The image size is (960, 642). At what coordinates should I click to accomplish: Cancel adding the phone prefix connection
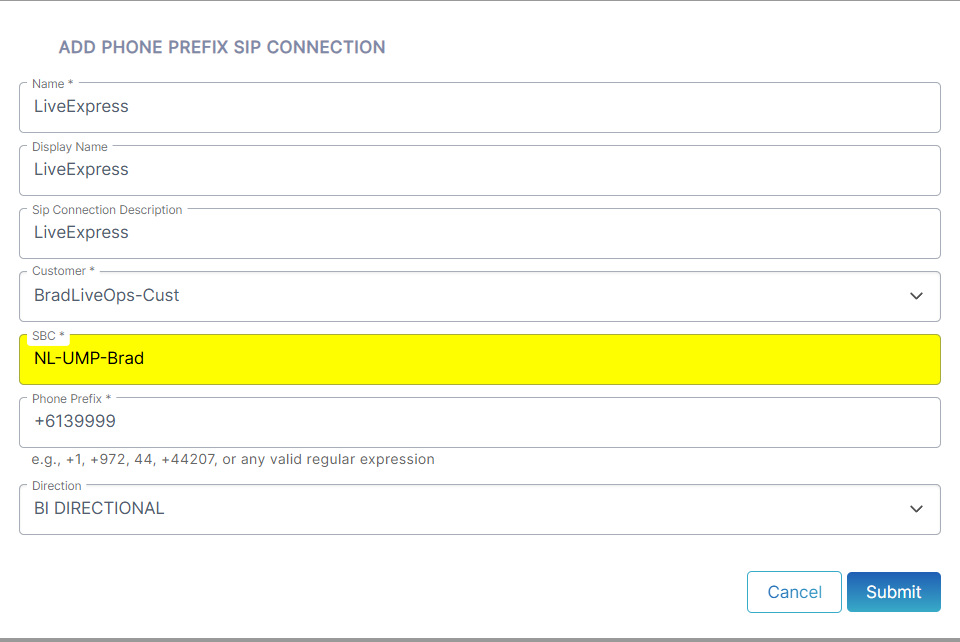(794, 592)
